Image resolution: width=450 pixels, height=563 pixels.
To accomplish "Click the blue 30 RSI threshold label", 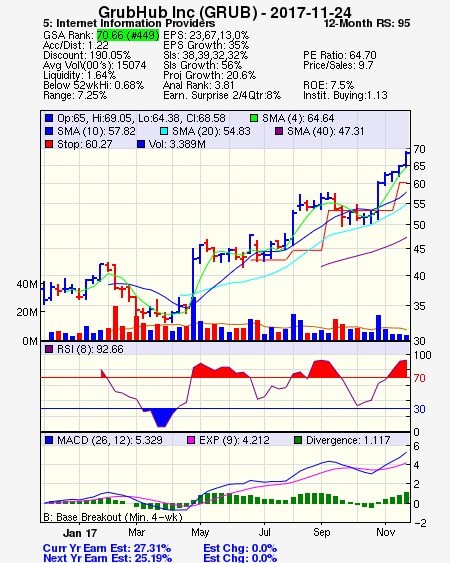I will 419,409.
